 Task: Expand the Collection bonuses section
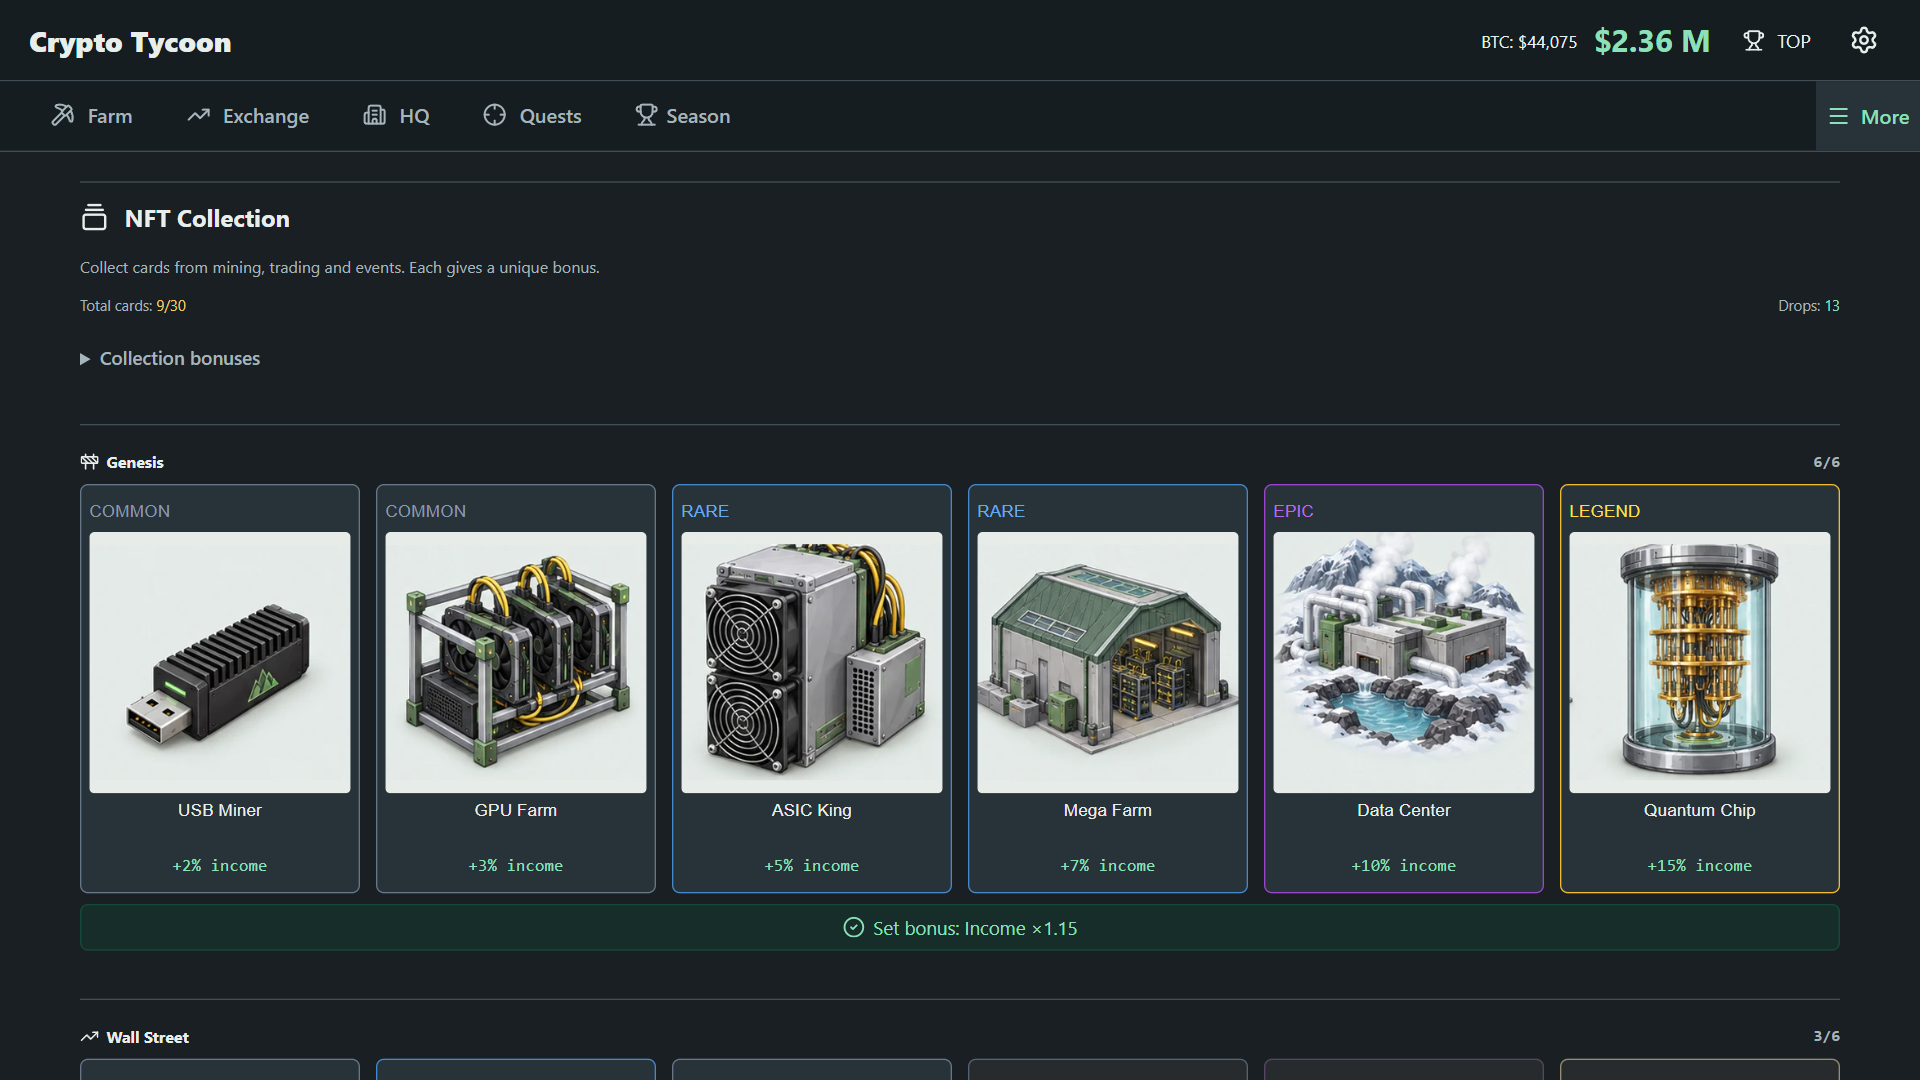pos(170,358)
